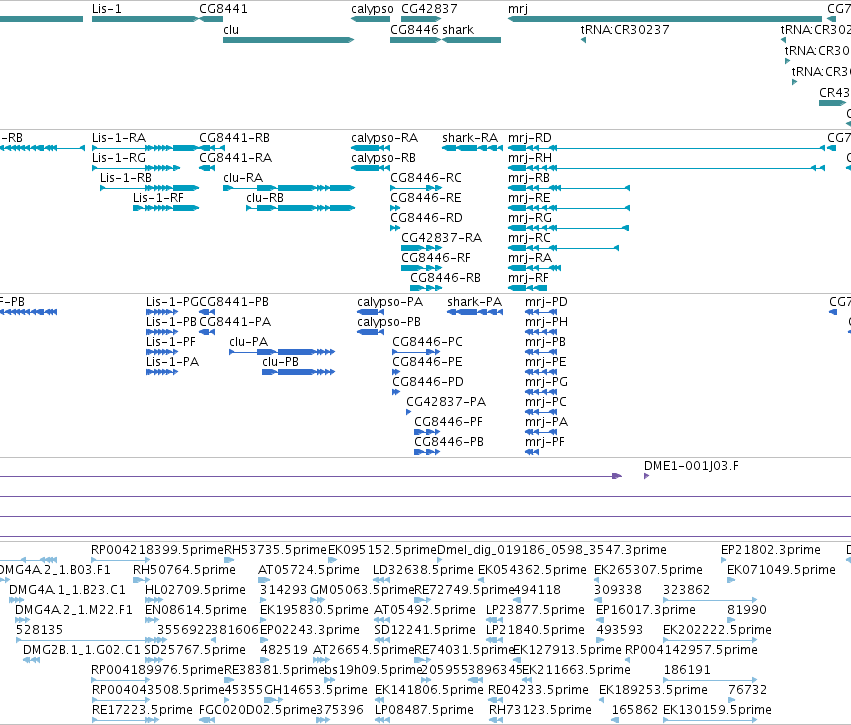Select the mrj-RC transcript label

pyautogui.click(x=530, y=238)
